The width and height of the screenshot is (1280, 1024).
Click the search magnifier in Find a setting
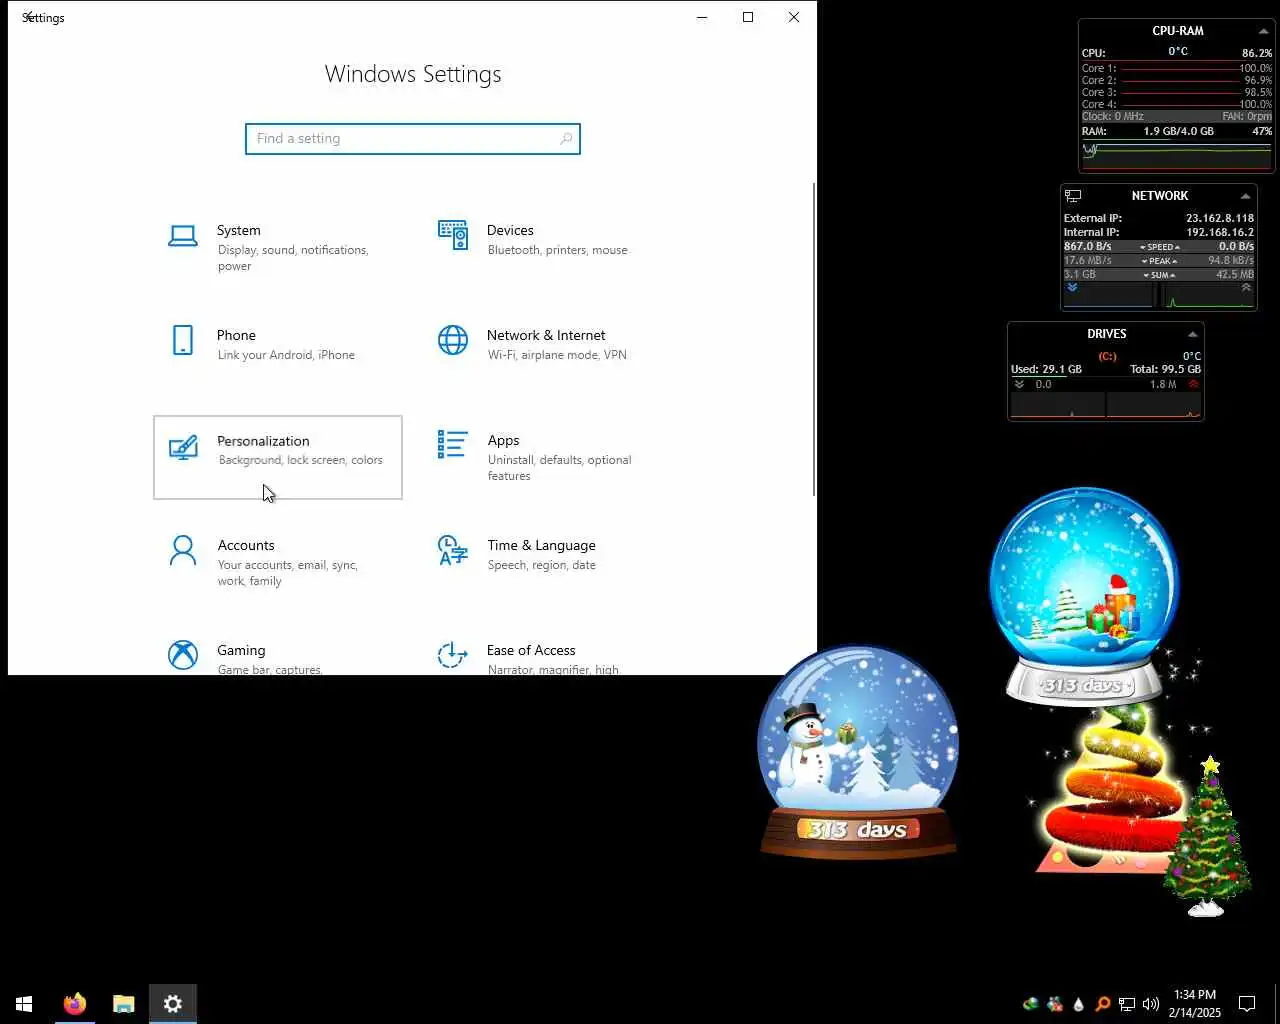[x=566, y=139]
